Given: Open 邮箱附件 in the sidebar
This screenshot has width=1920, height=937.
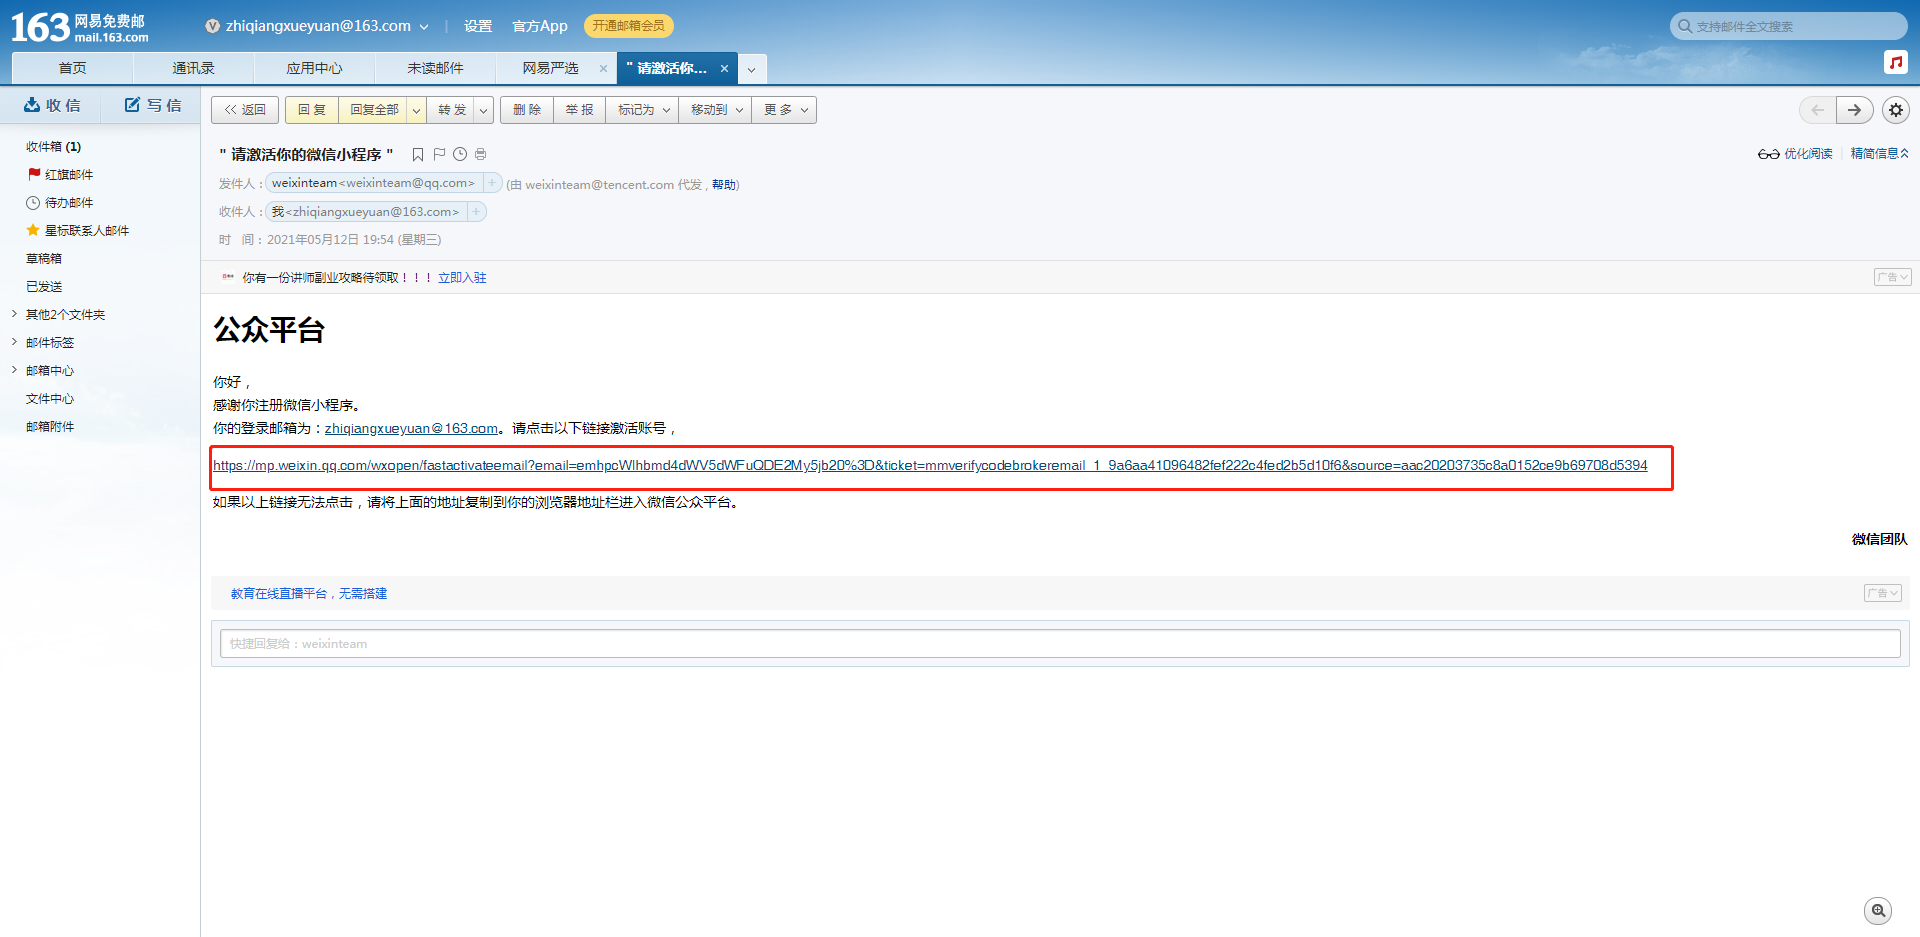Looking at the screenshot, I should click(x=50, y=426).
